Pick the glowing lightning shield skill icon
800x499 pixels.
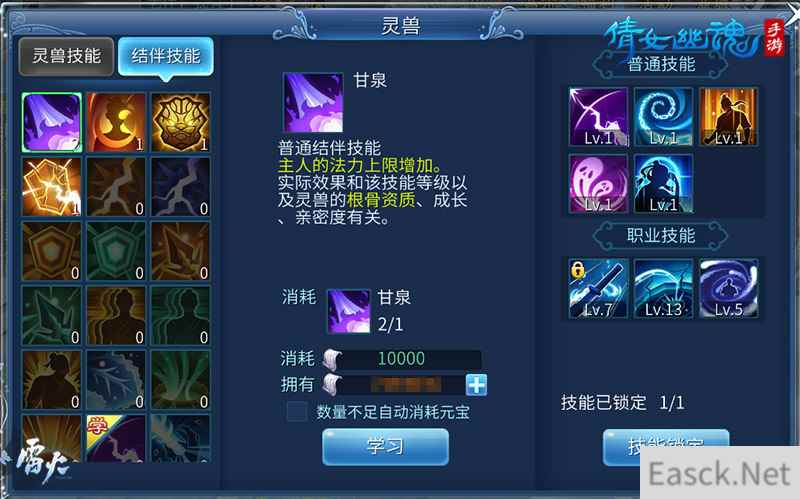click(x=52, y=187)
